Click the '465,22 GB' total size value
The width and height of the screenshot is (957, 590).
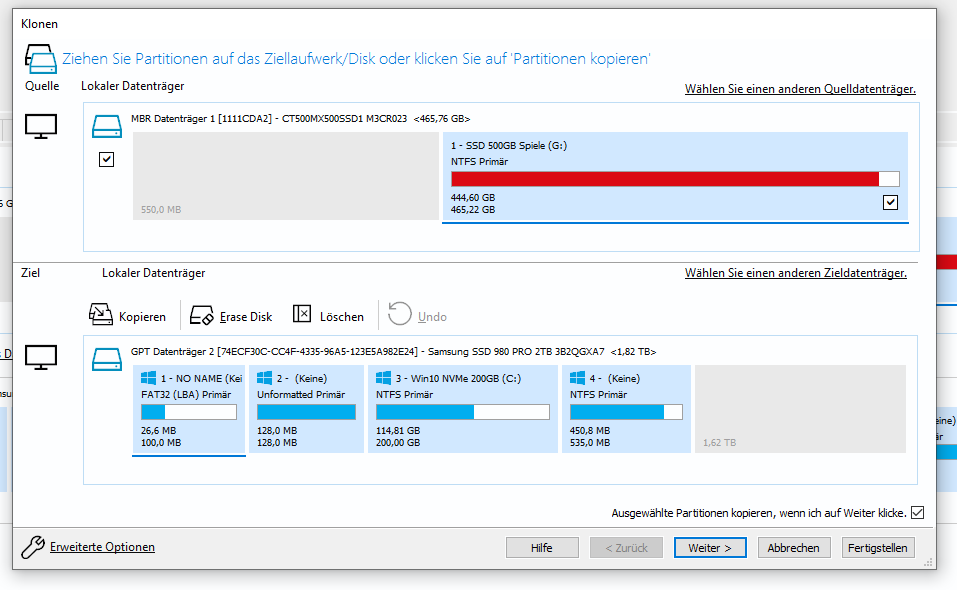tap(473, 210)
